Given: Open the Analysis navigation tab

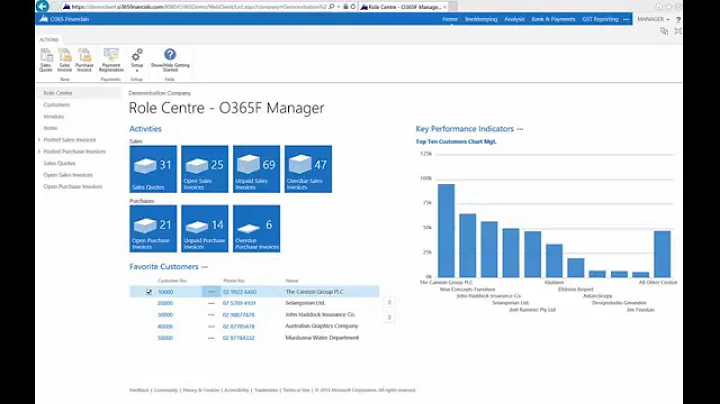Looking at the screenshot, I should pos(514,19).
